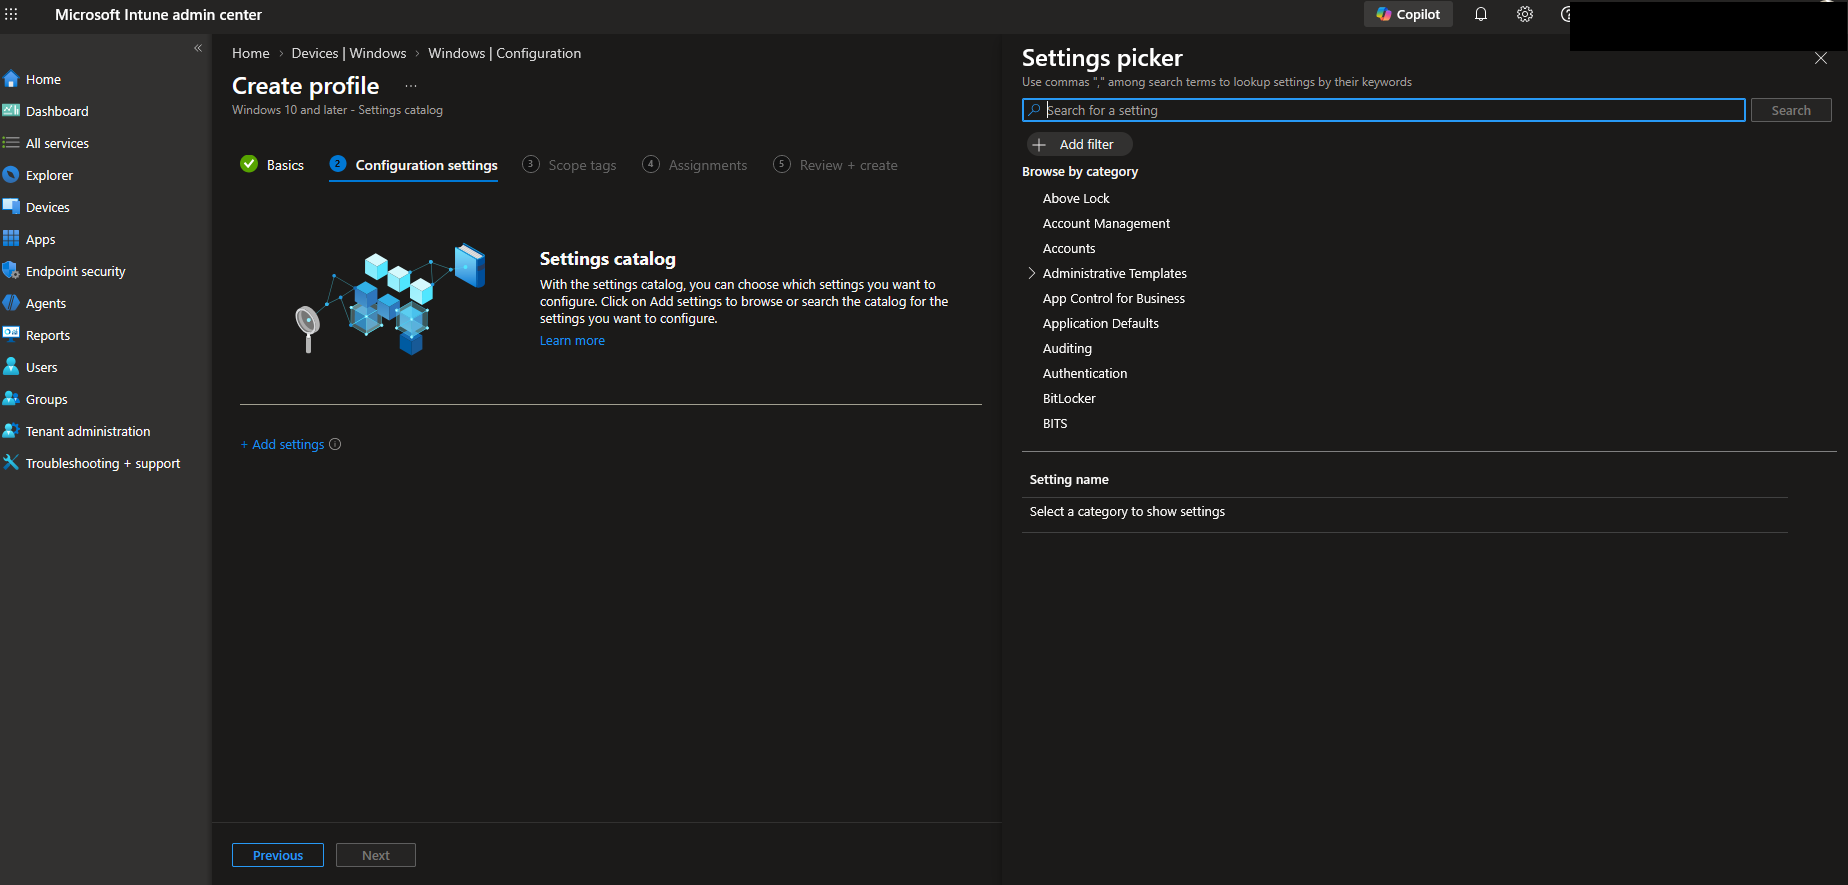The image size is (1848, 885).
Task: Select the Configuration settings step tab
Action: pos(413,165)
